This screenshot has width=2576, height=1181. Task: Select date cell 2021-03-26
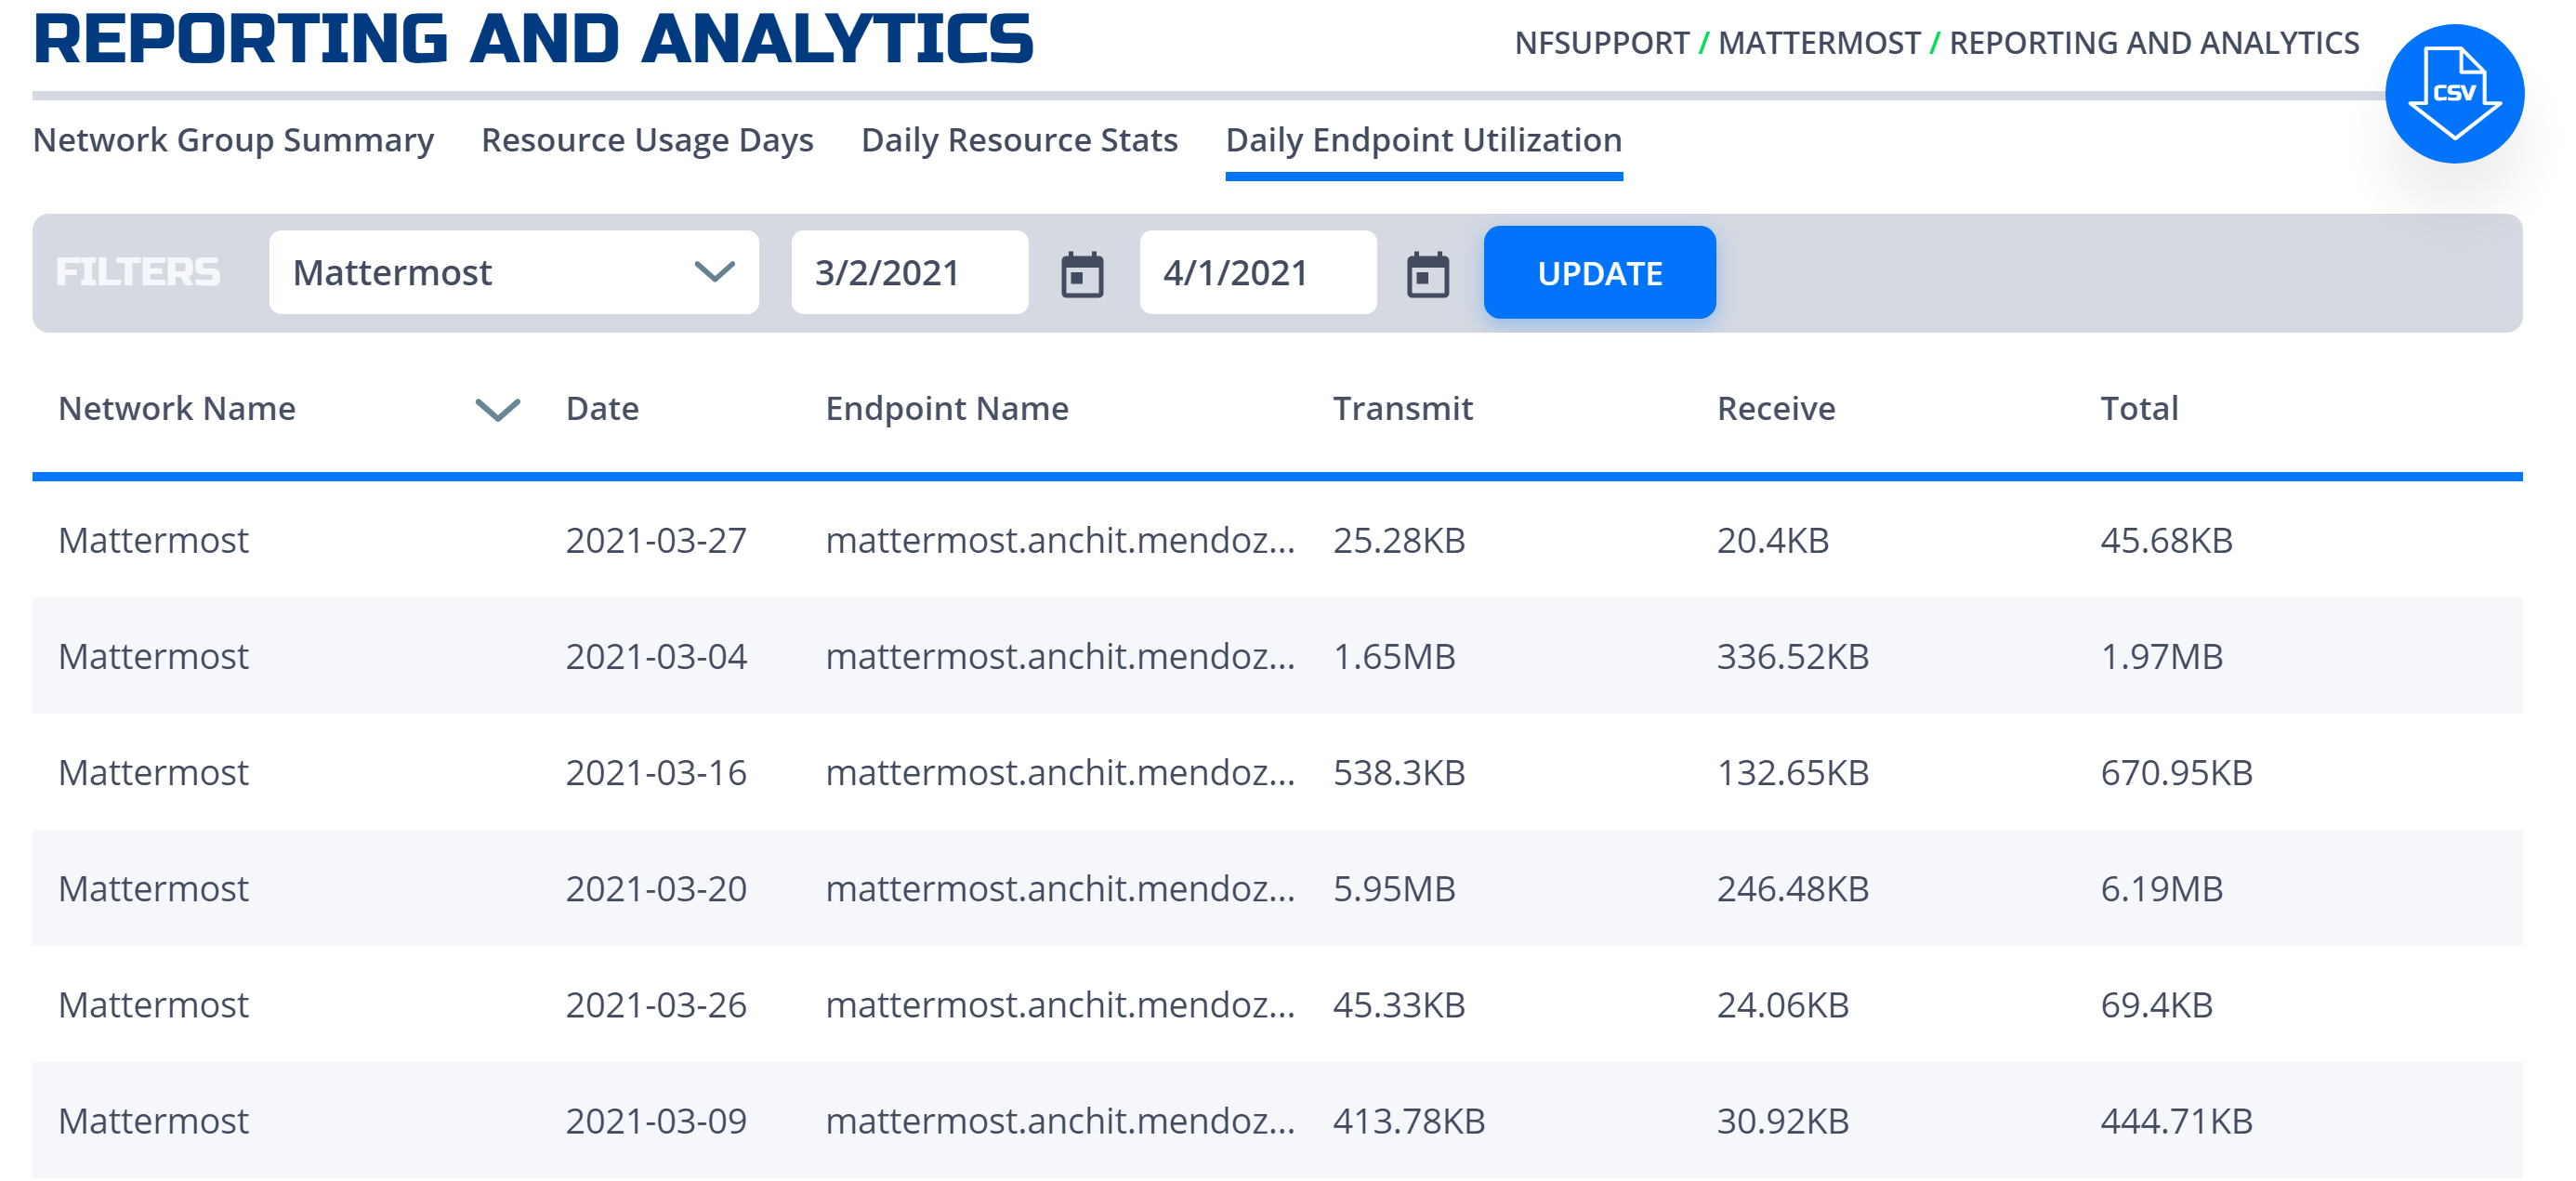point(656,1004)
